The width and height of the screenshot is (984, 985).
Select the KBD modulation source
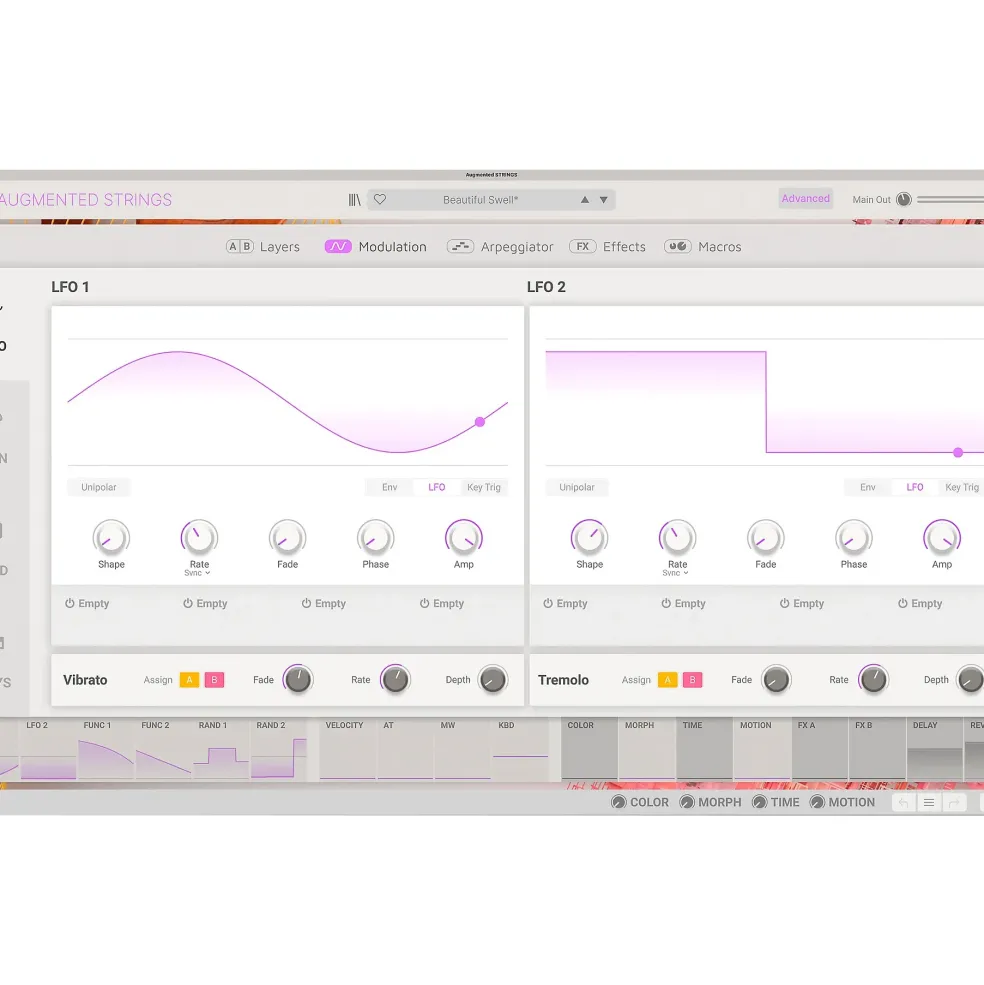[x=520, y=749]
